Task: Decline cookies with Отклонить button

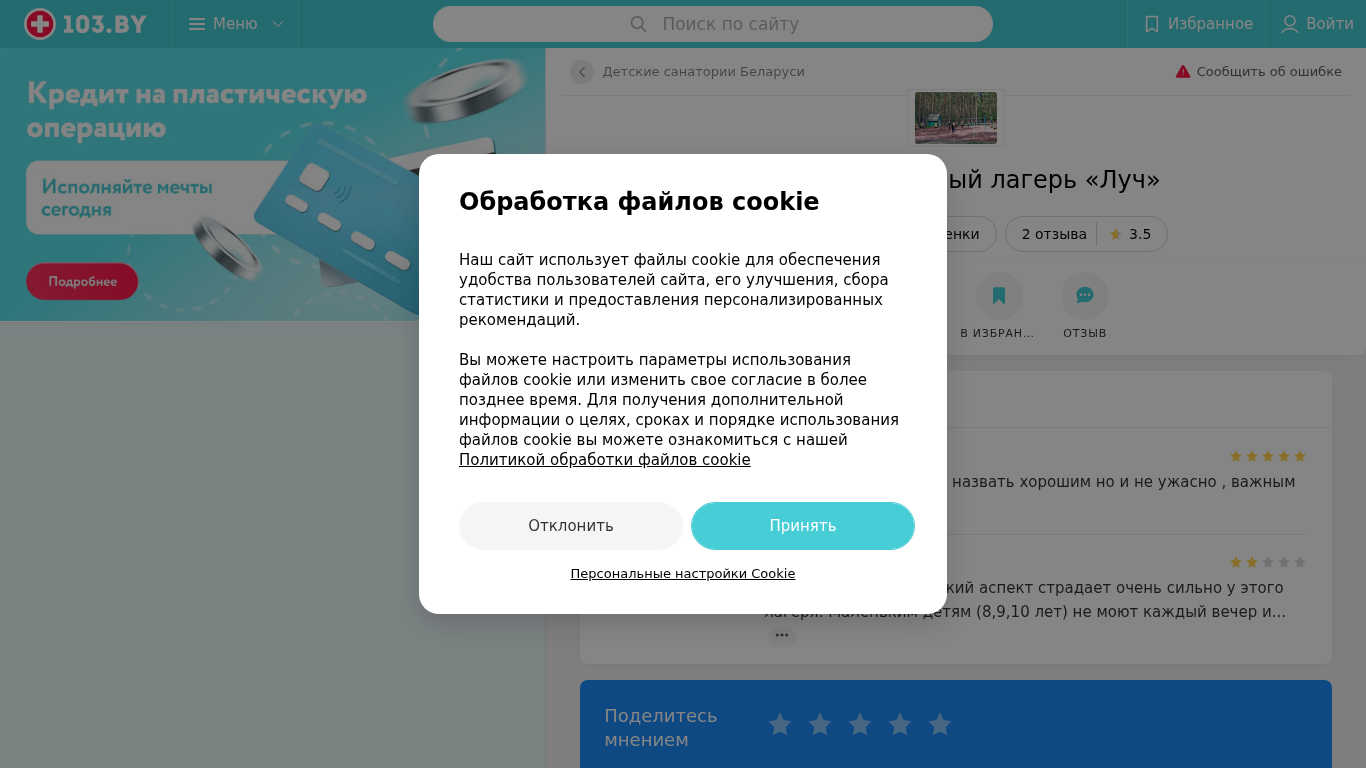Action: (571, 526)
